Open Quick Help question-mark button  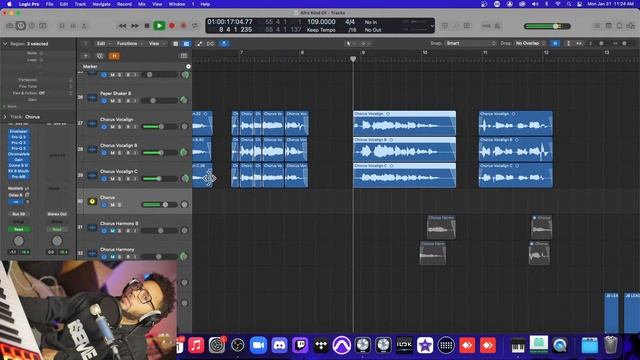pos(32,26)
